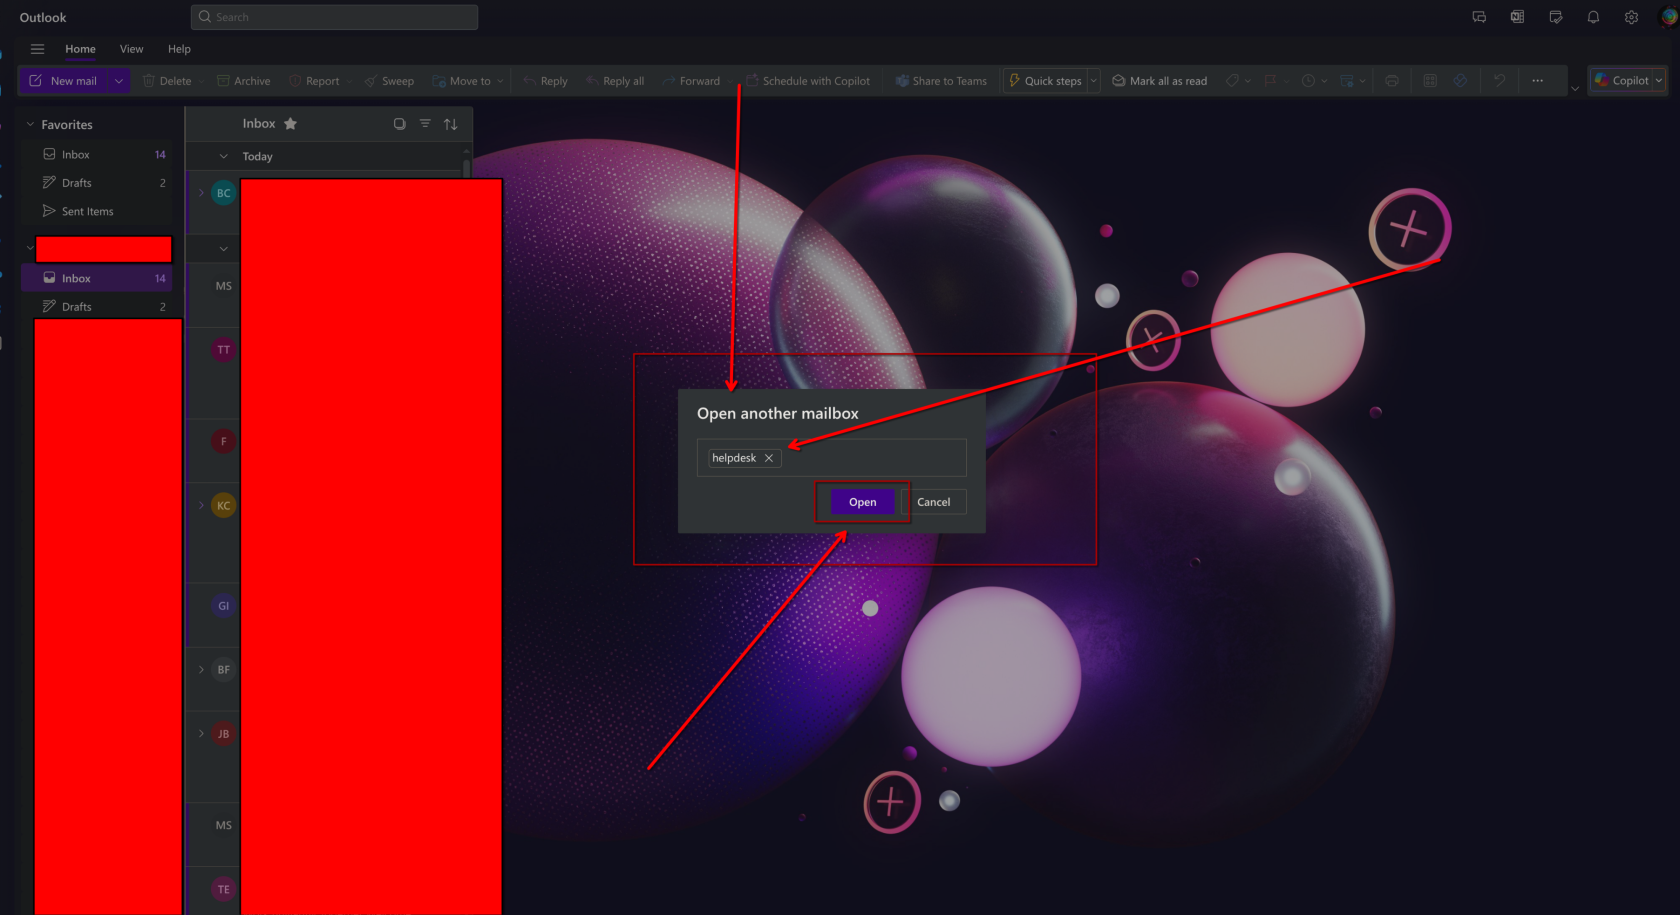The image size is (1680, 915).
Task: Collapse the Today group header
Action: (x=224, y=157)
